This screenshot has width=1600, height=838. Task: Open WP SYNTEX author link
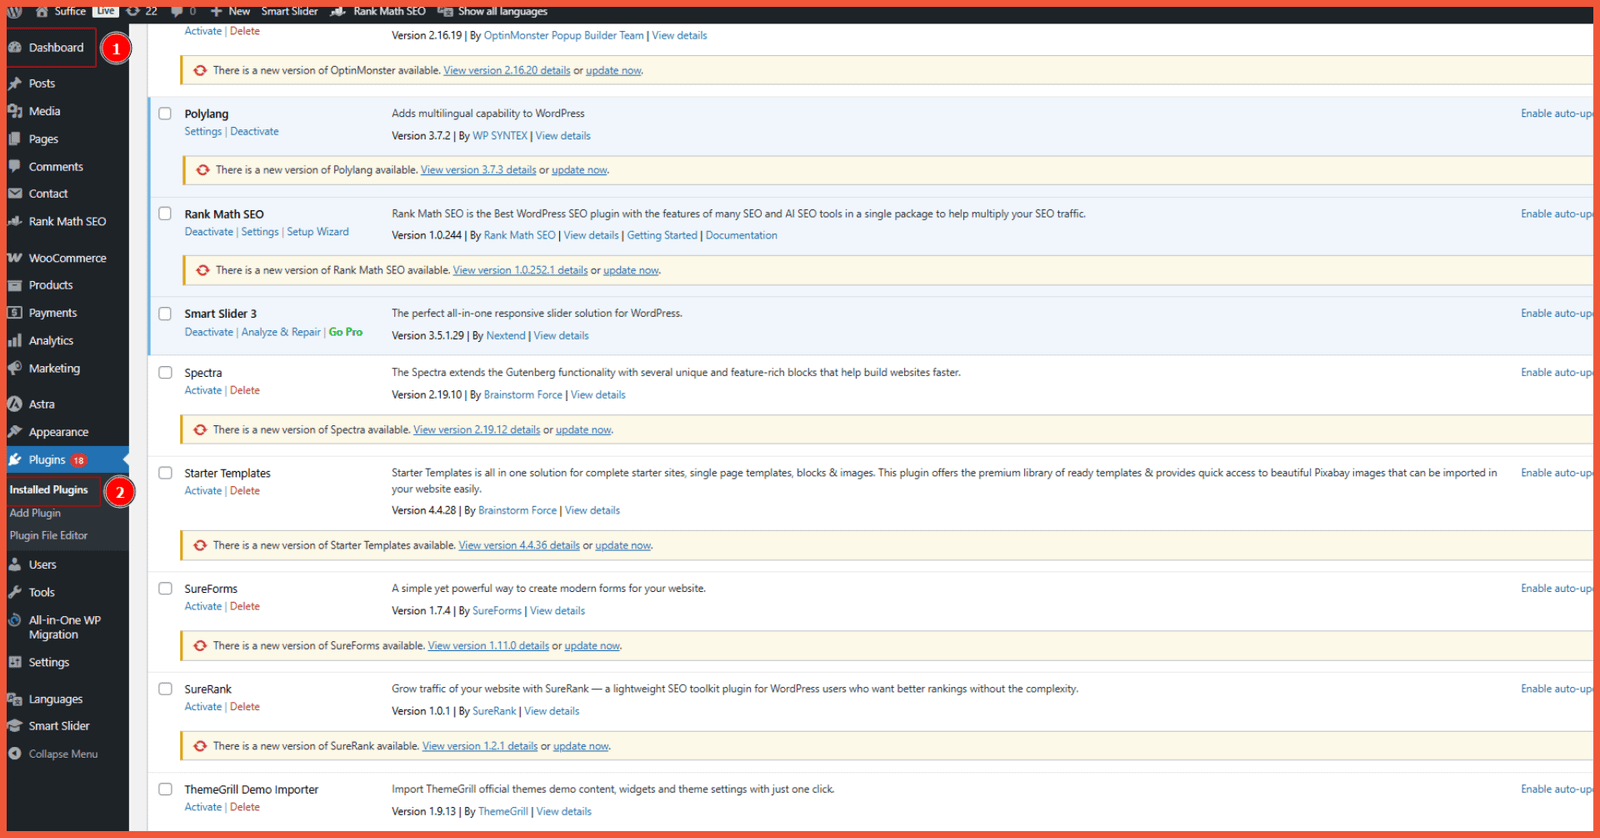500,136
